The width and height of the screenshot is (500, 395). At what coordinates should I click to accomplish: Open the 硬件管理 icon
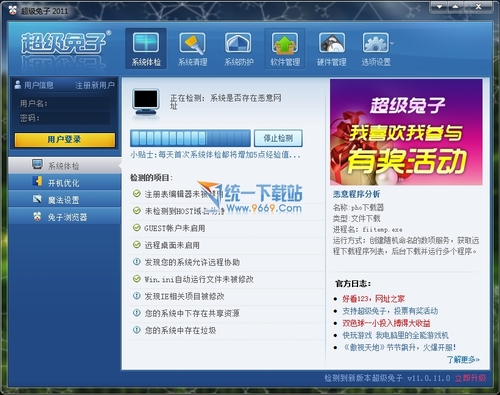point(331,49)
